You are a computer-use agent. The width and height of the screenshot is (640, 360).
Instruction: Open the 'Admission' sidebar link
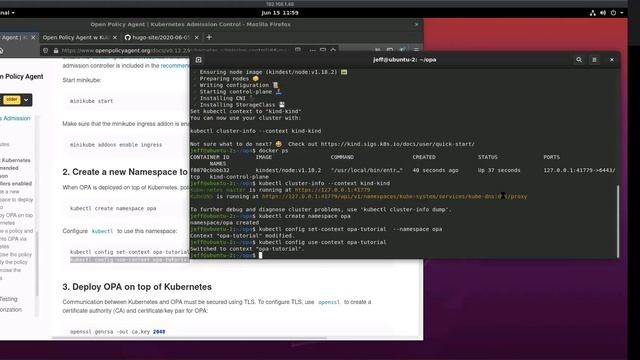pos(16,118)
